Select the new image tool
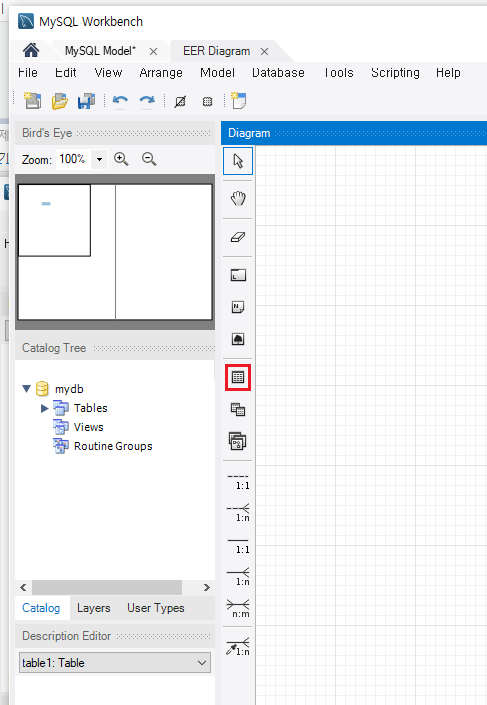Viewport: 487px width, 705px height. (238, 339)
